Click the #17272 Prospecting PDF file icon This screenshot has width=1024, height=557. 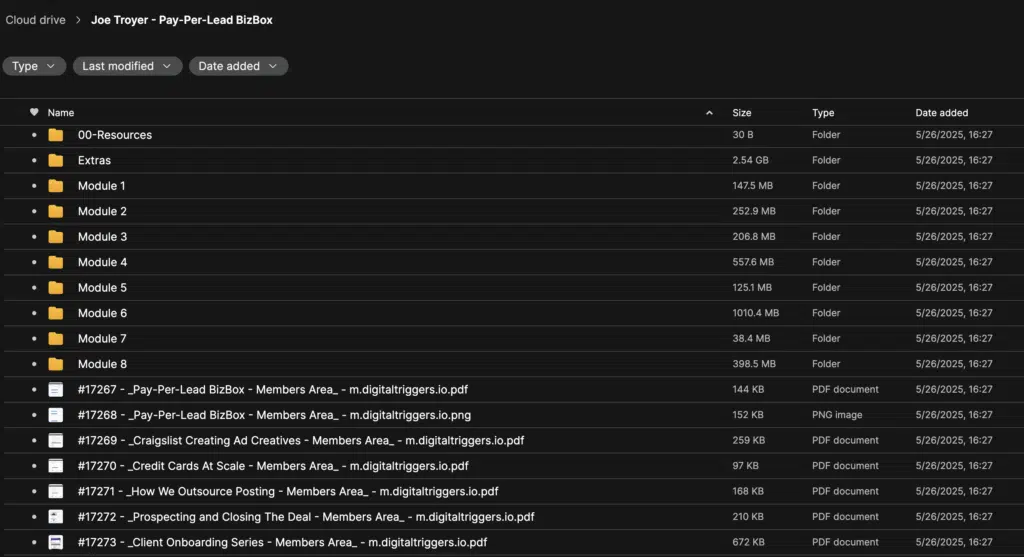tap(56, 517)
